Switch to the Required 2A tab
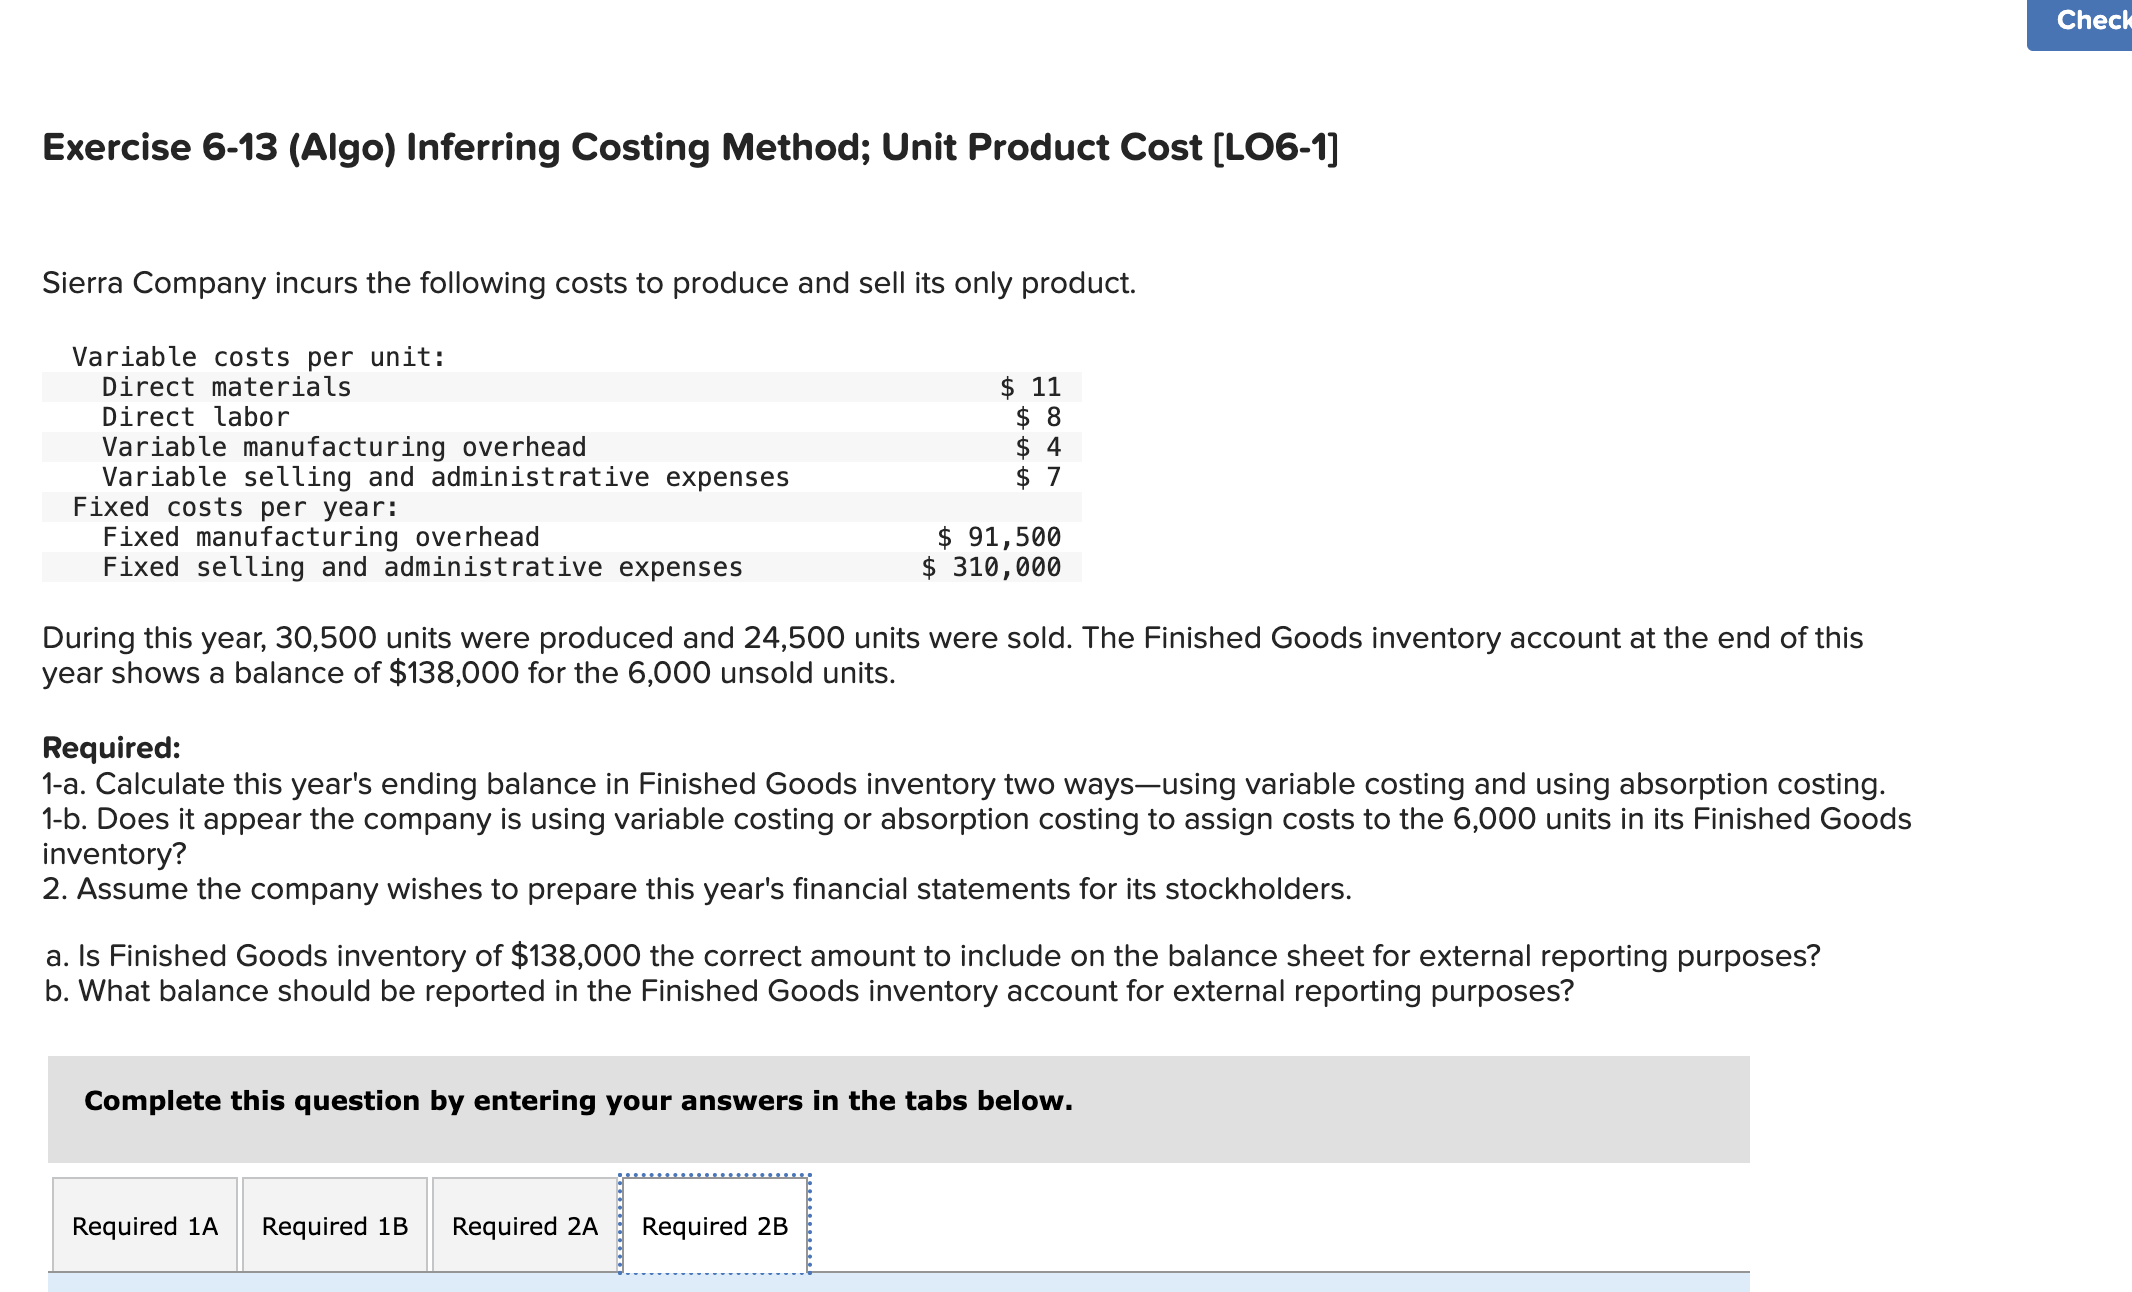This screenshot has width=2132, height=1292. [x=524, y=1224]
